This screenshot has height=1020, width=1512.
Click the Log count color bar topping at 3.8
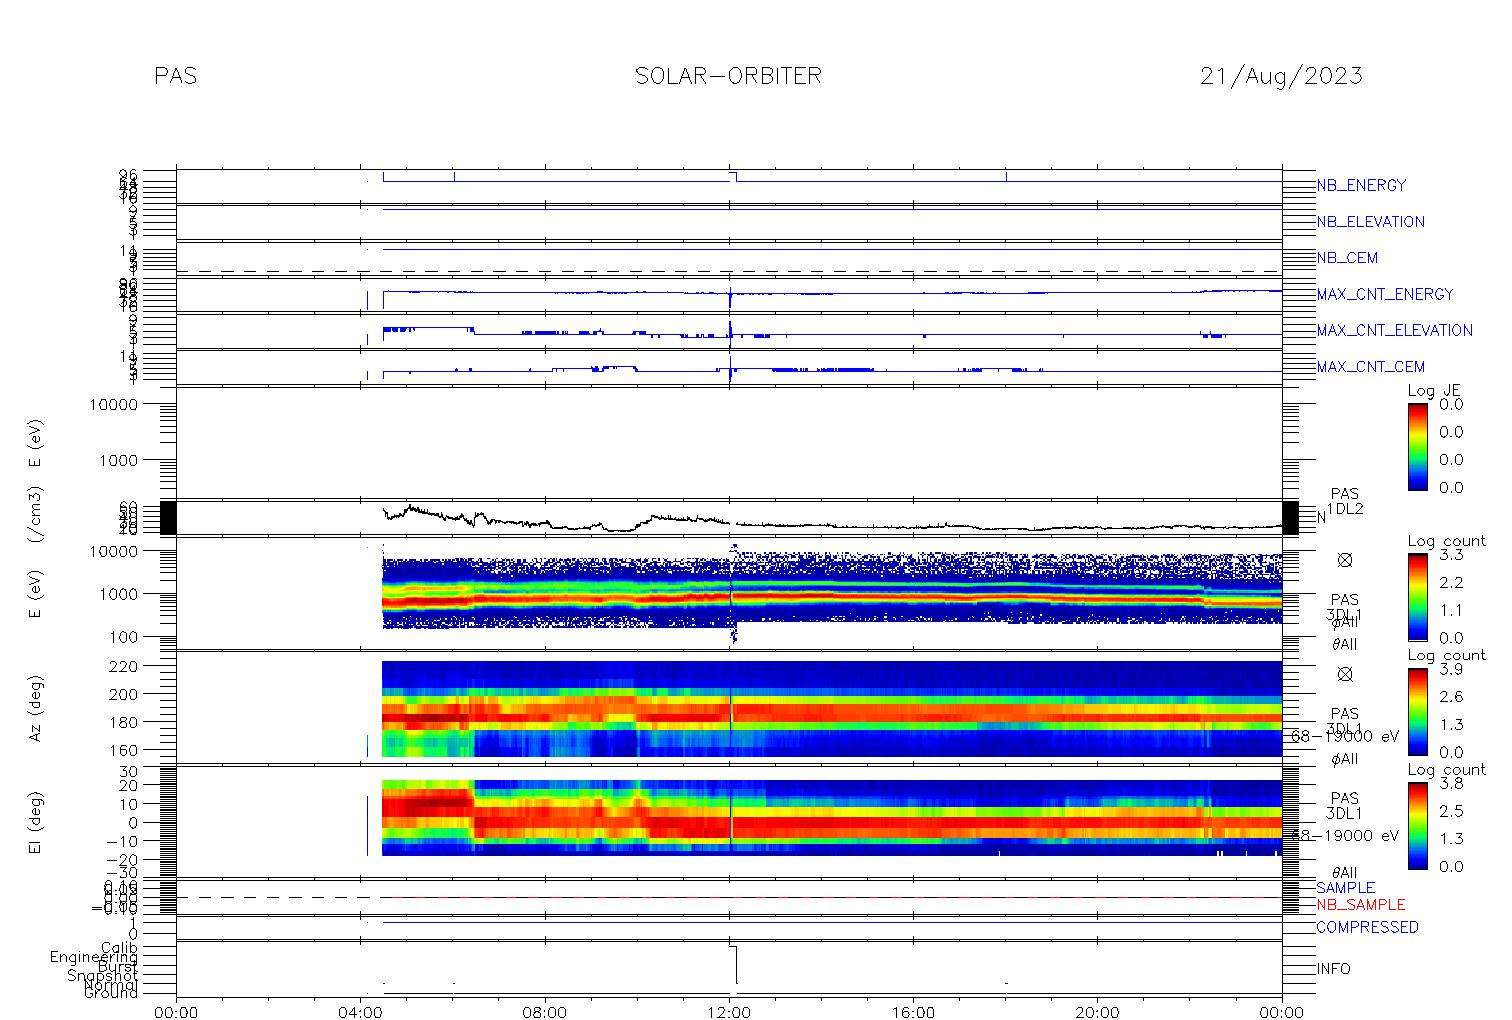tap(1418, 825)
